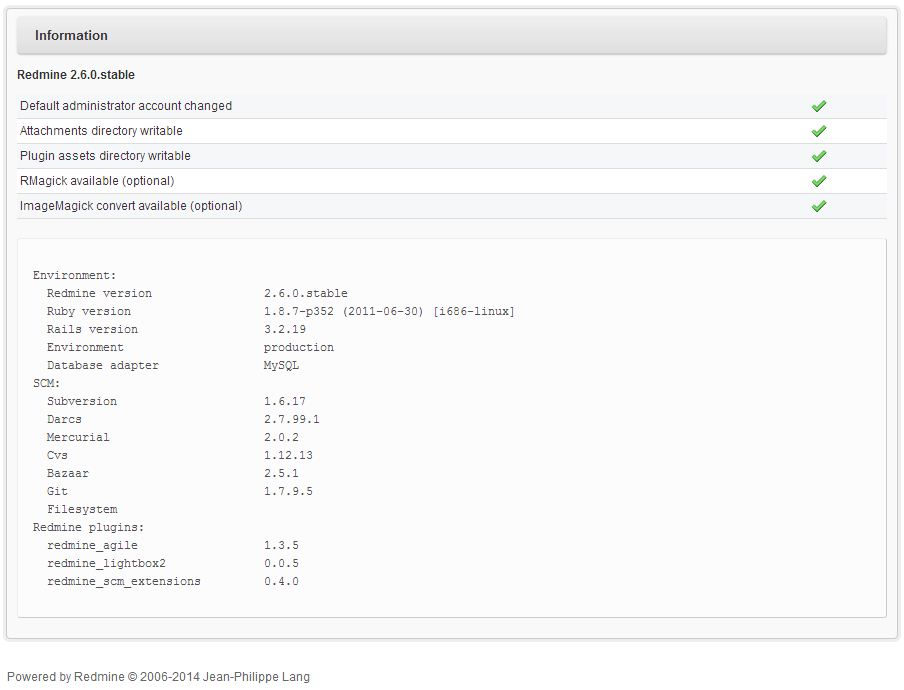
Task: Click Darcs version 2.7.99.1
Action: coord(292,419)
